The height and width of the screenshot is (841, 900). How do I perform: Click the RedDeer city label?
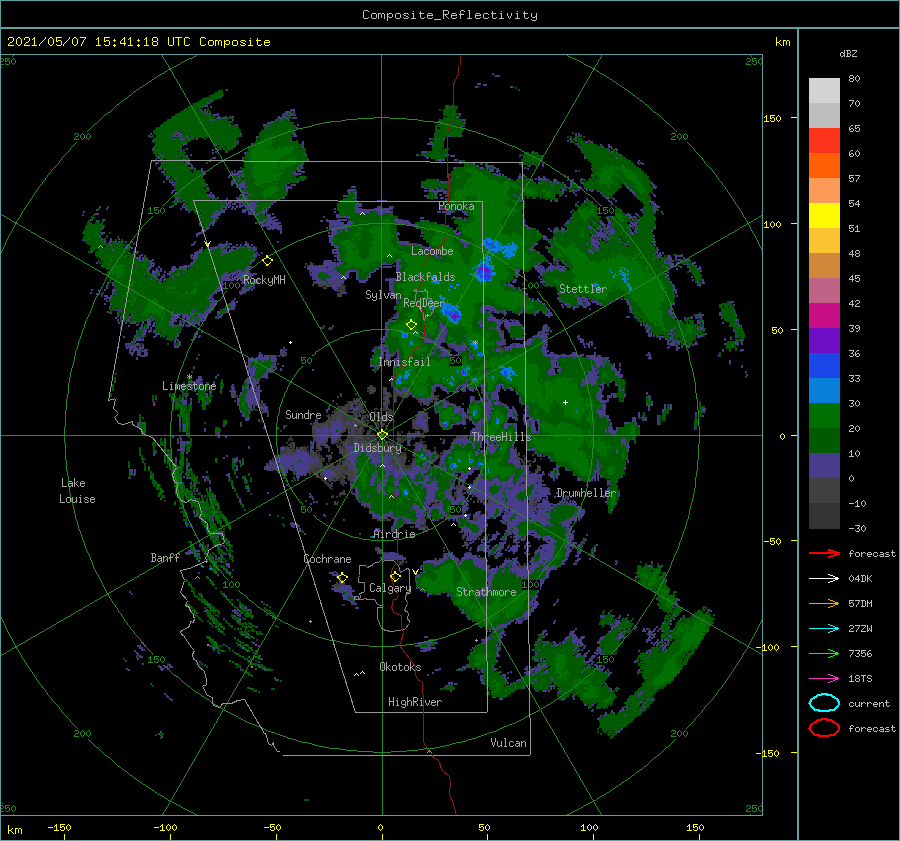coord(424,303)
